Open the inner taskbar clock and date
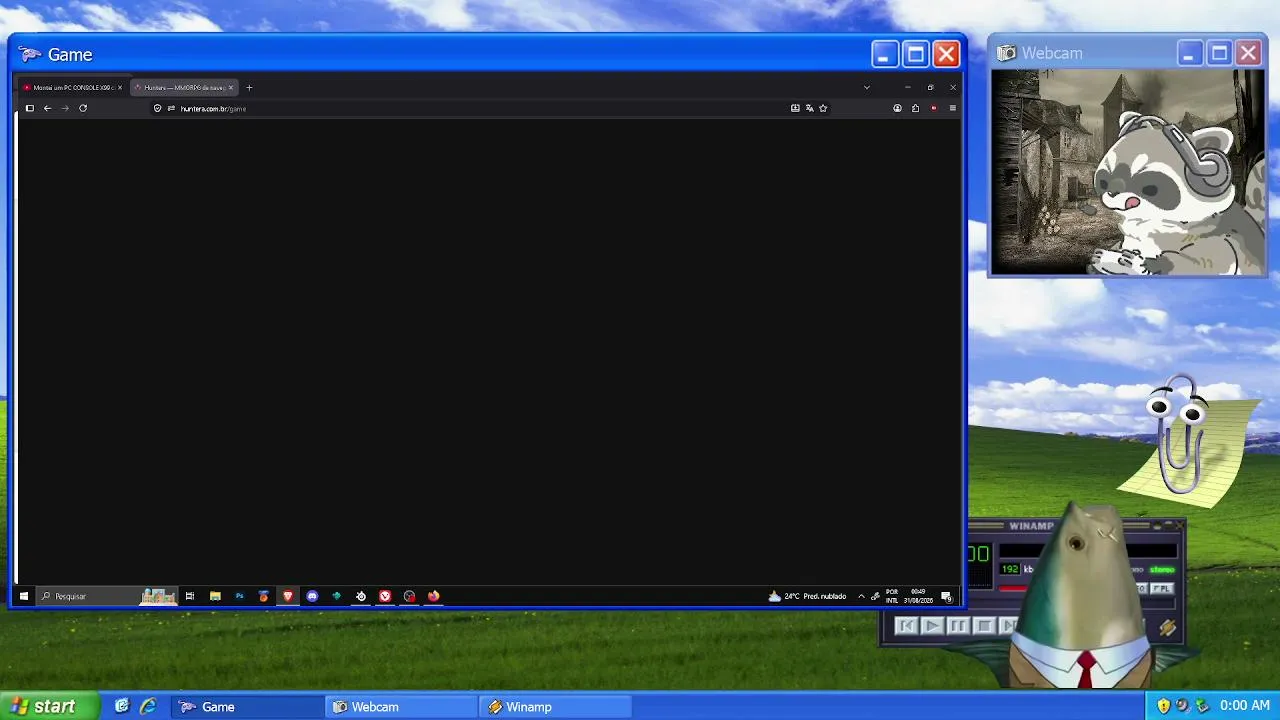The height and width of the screenshot is (720, 1280). tap(918, 596)
